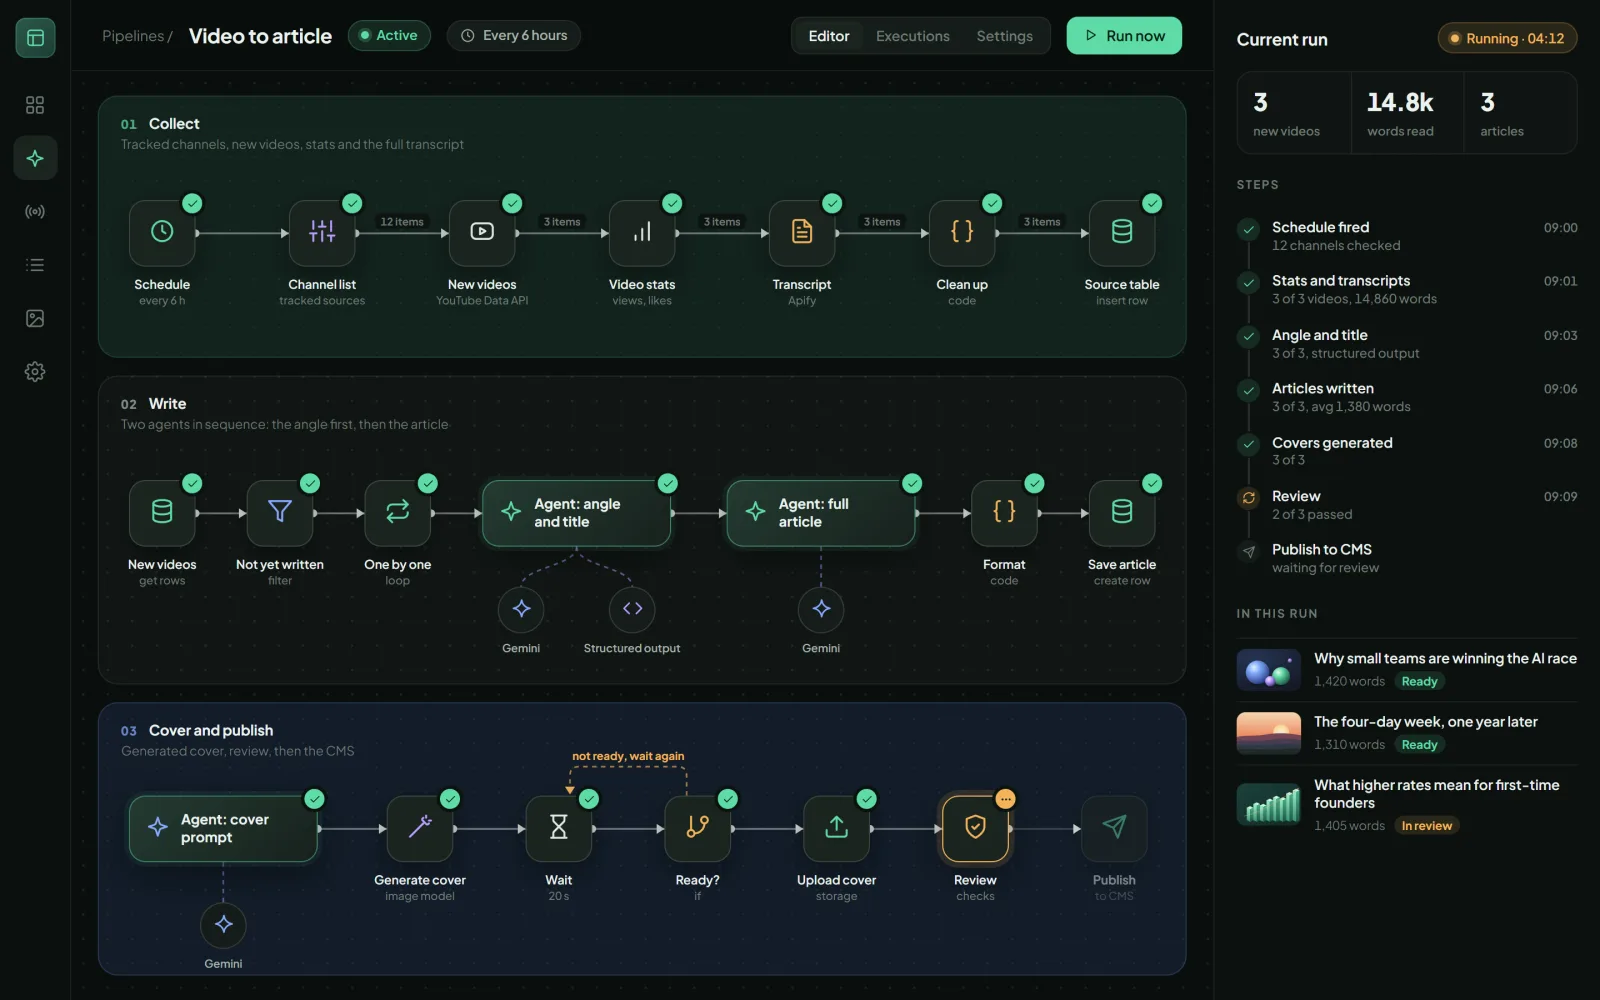Select the Channel list node
Screen dimensions: 1600x1000
[322, 232]
